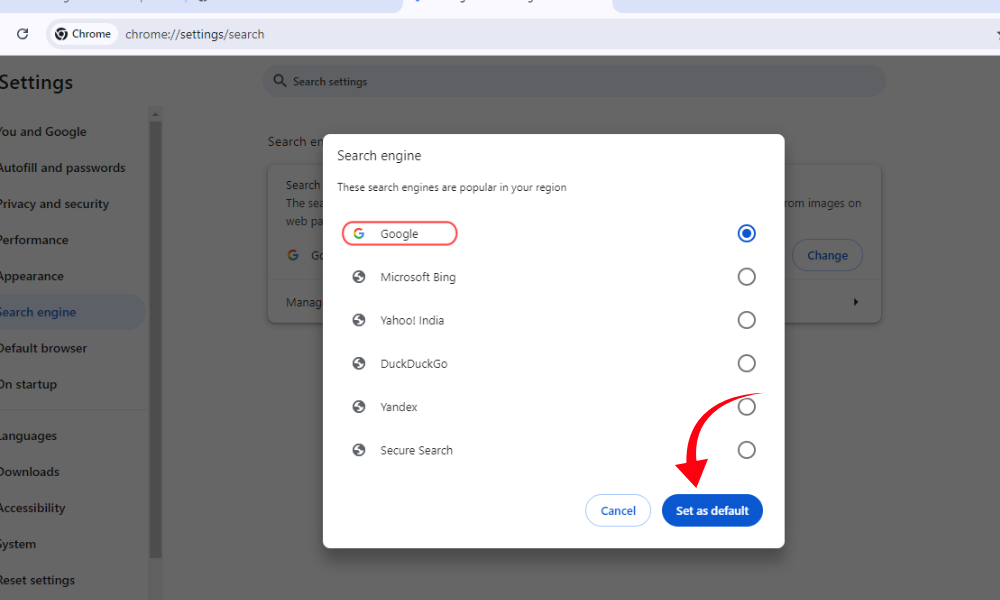Click the magnifier icon in Search settings

(x=279, y=80)
